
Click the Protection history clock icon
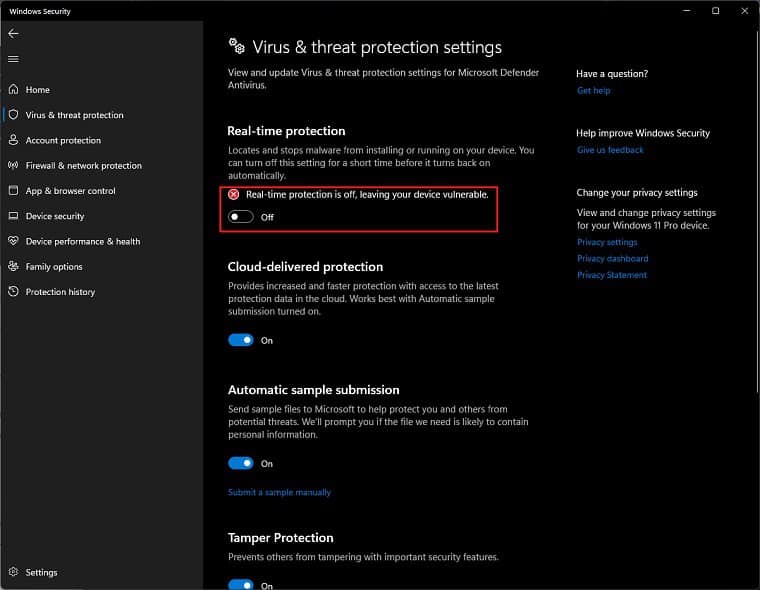14,291
